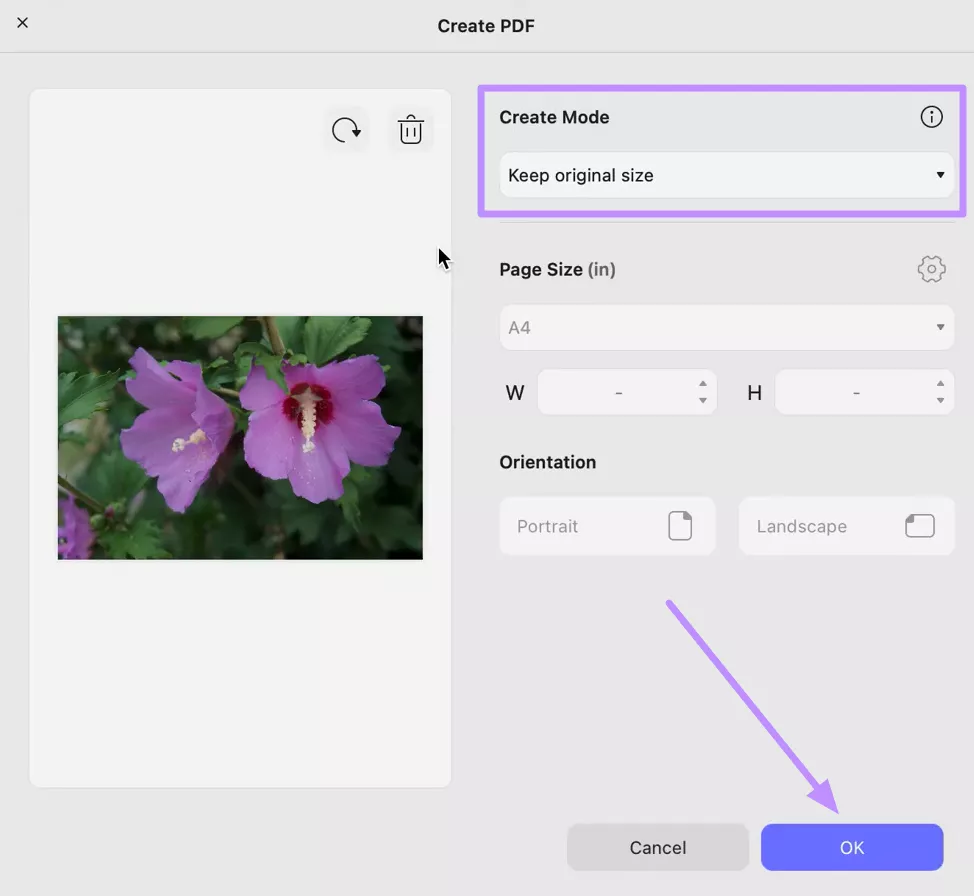This screenshot has width=974, height=896.
Task: Delete the image using the trash icon
Action: tap(410, 129)
